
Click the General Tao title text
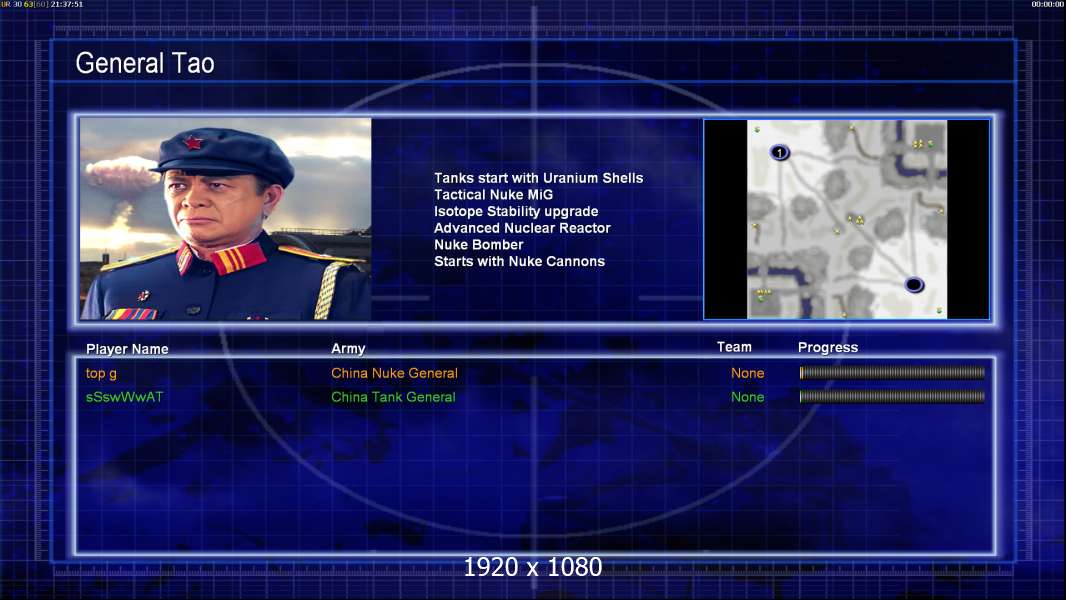pyautogui.click(x=145, y=63)
